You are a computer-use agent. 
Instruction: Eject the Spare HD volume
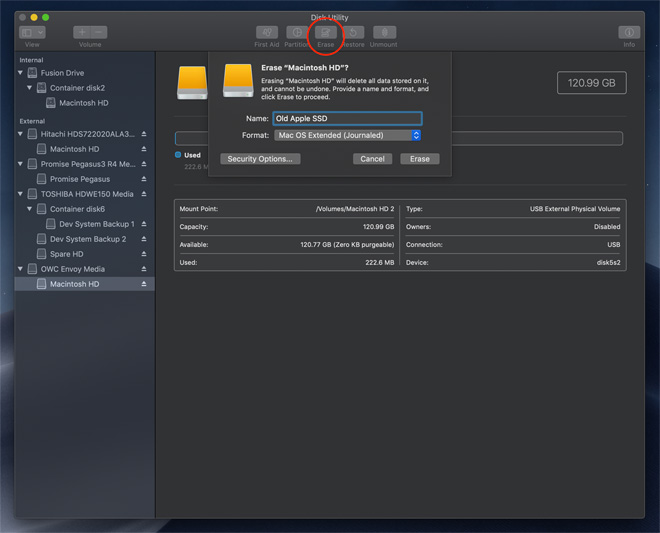[144, 254]
